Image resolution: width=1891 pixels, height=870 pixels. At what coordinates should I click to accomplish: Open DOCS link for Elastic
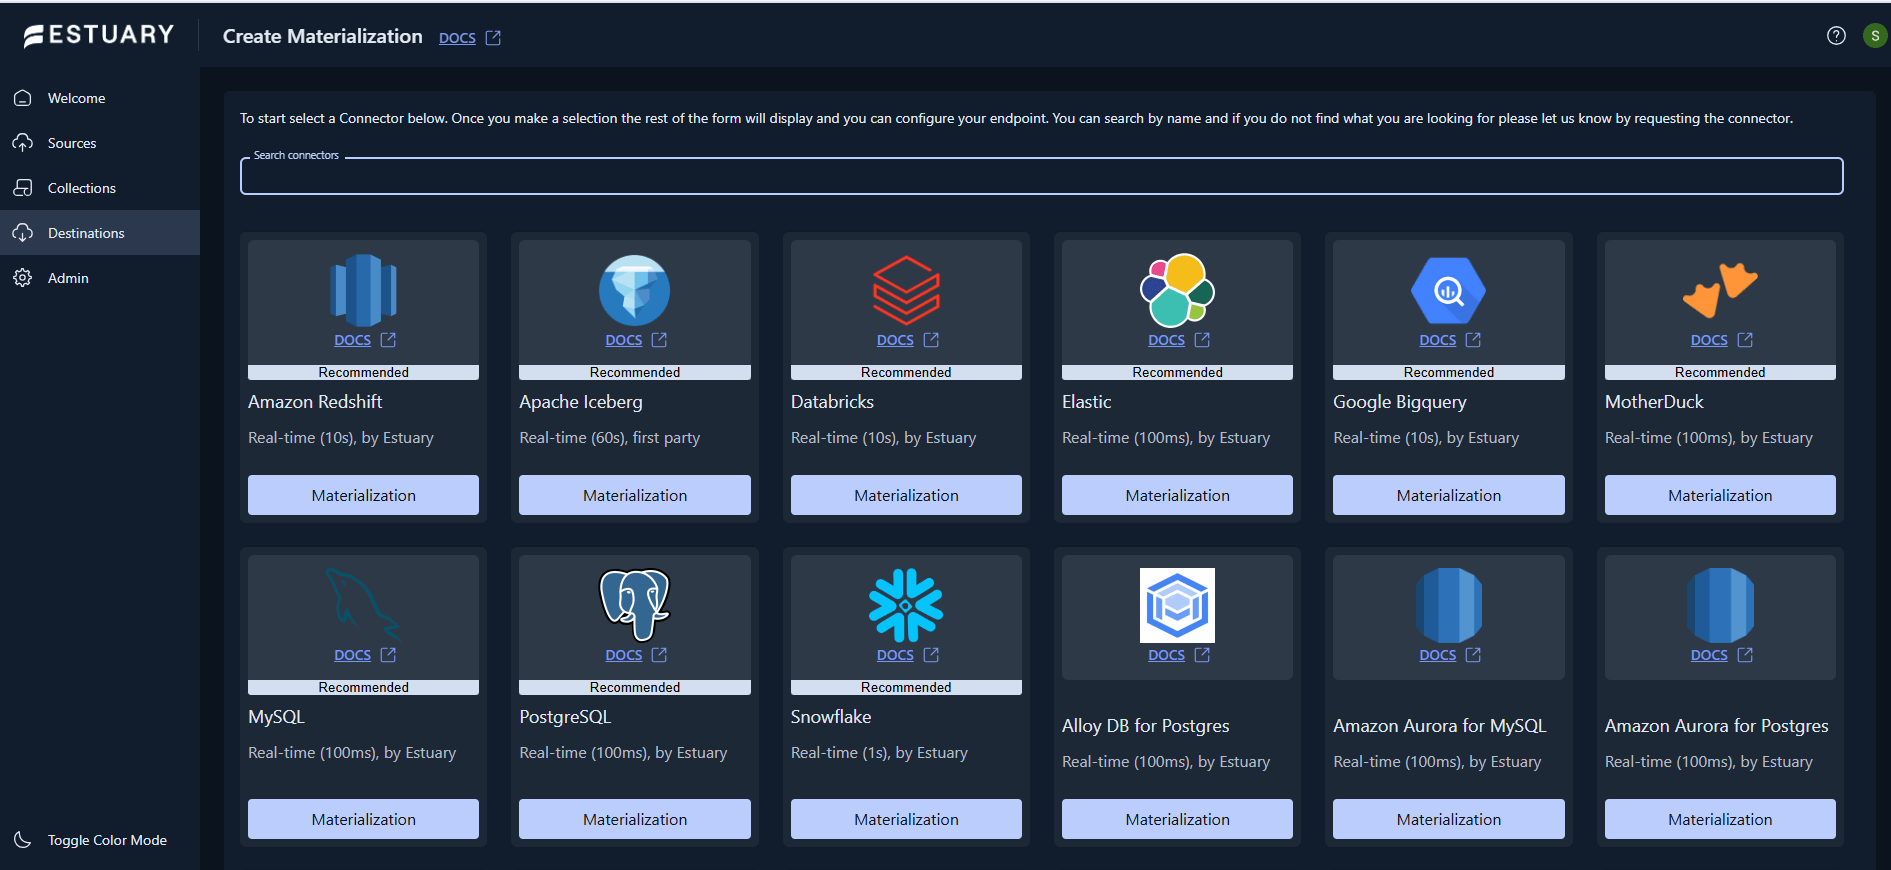pos(1166,340)
